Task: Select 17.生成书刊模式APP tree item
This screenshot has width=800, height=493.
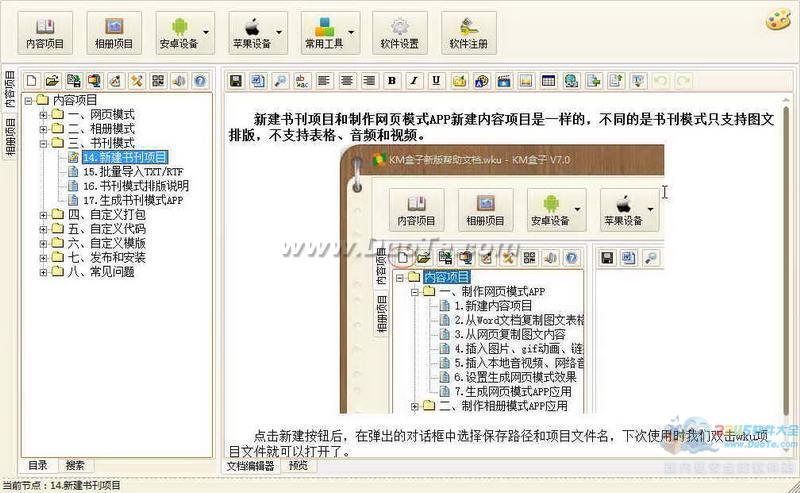Action: 133,200
